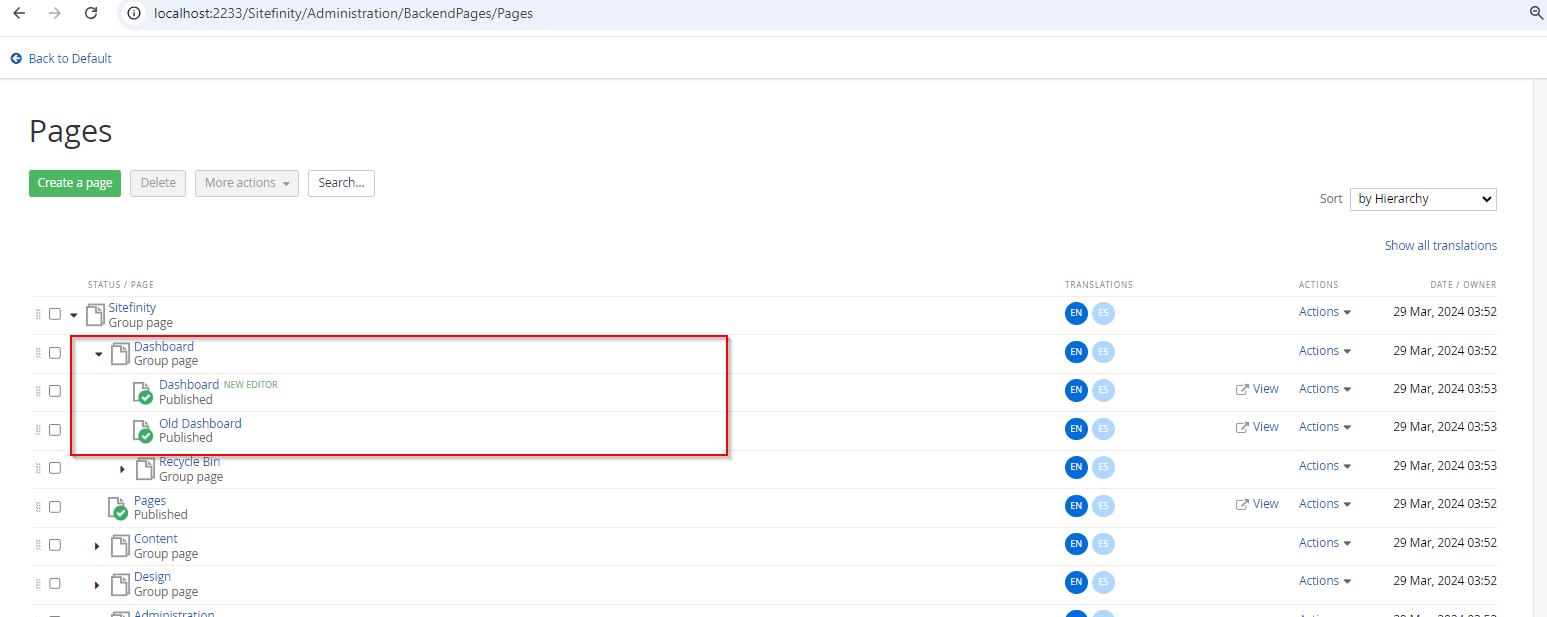This screenshot has height=617, width=1547.
Task: Reload the current page
Action: pos(91,13)
